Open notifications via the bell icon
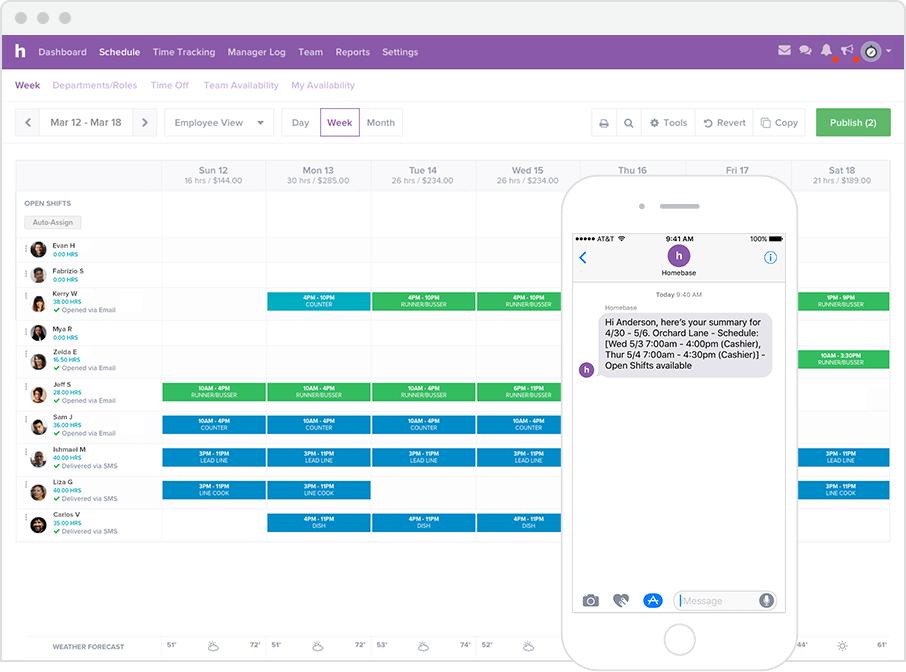This screenshot has width=906, height=672. click(x=826, y=48)
